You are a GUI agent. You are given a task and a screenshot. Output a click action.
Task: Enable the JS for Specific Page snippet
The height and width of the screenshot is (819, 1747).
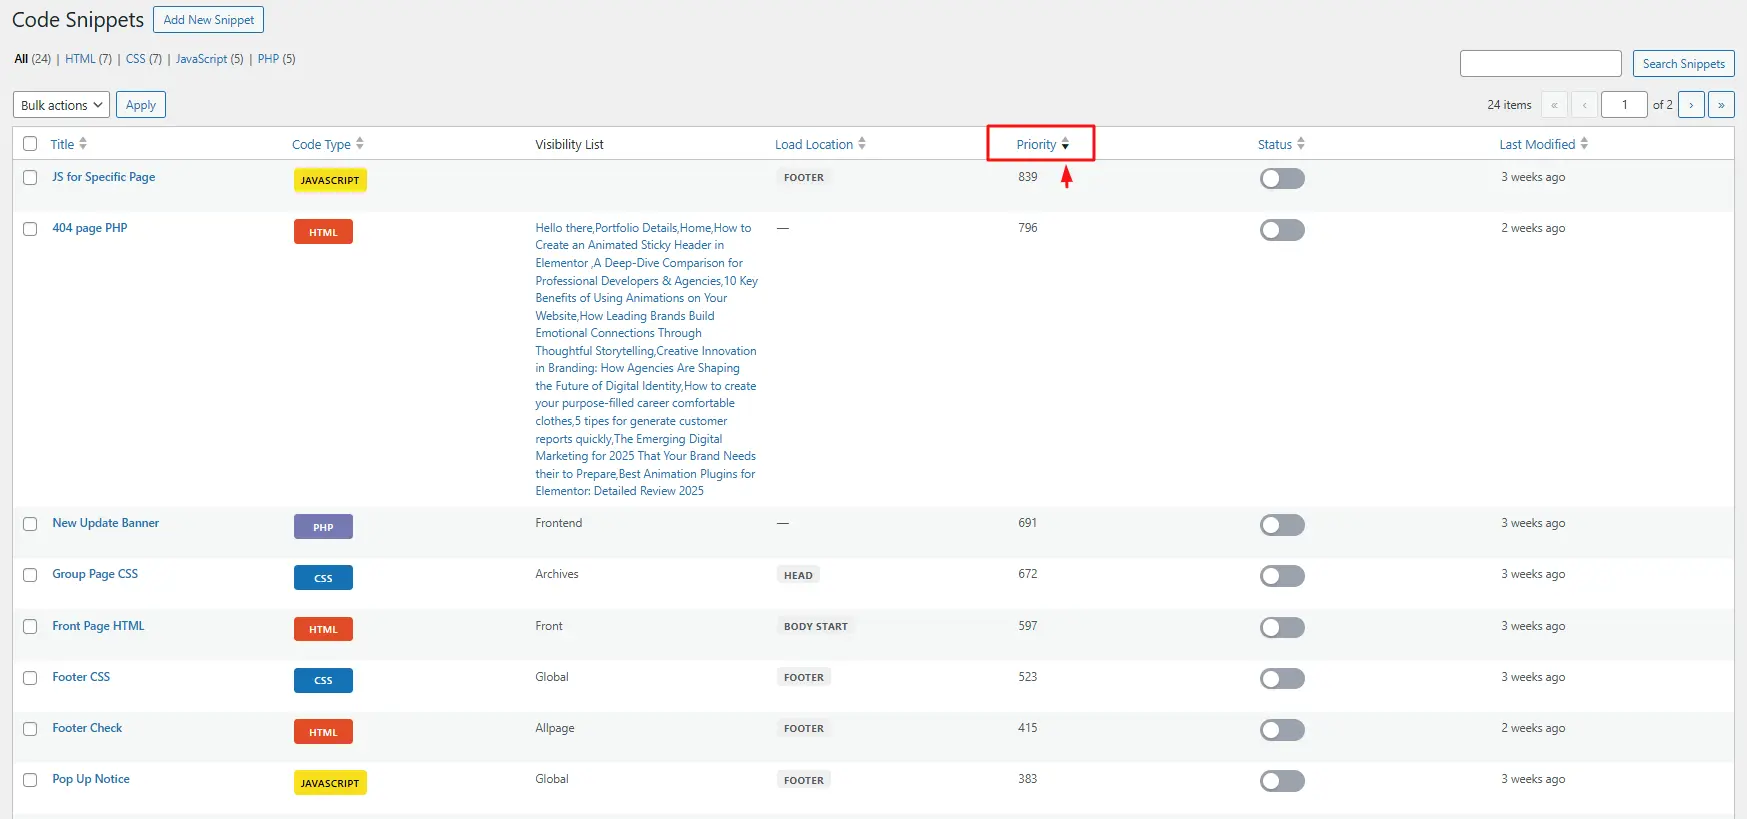(x=1282, y=179)
